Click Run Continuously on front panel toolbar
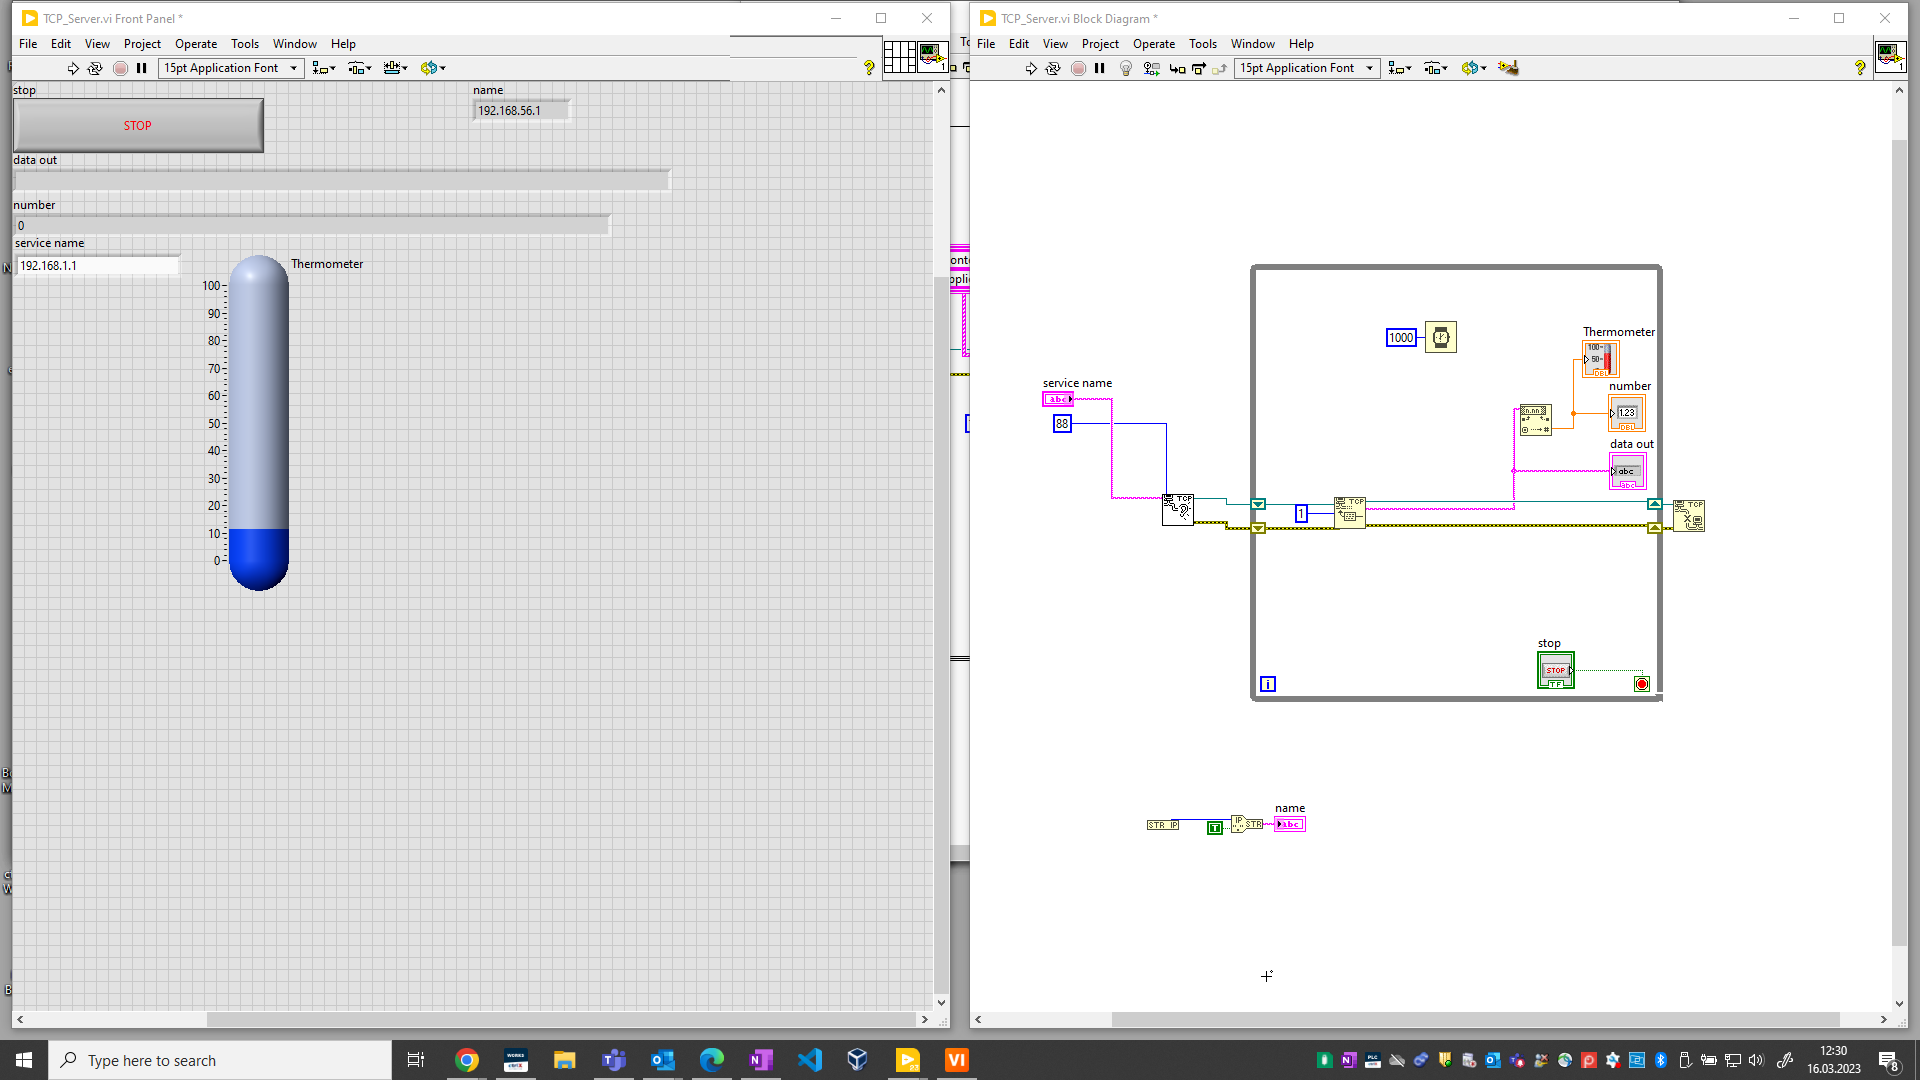This screenshot has height=1080, width=1920. coord(95,68)
